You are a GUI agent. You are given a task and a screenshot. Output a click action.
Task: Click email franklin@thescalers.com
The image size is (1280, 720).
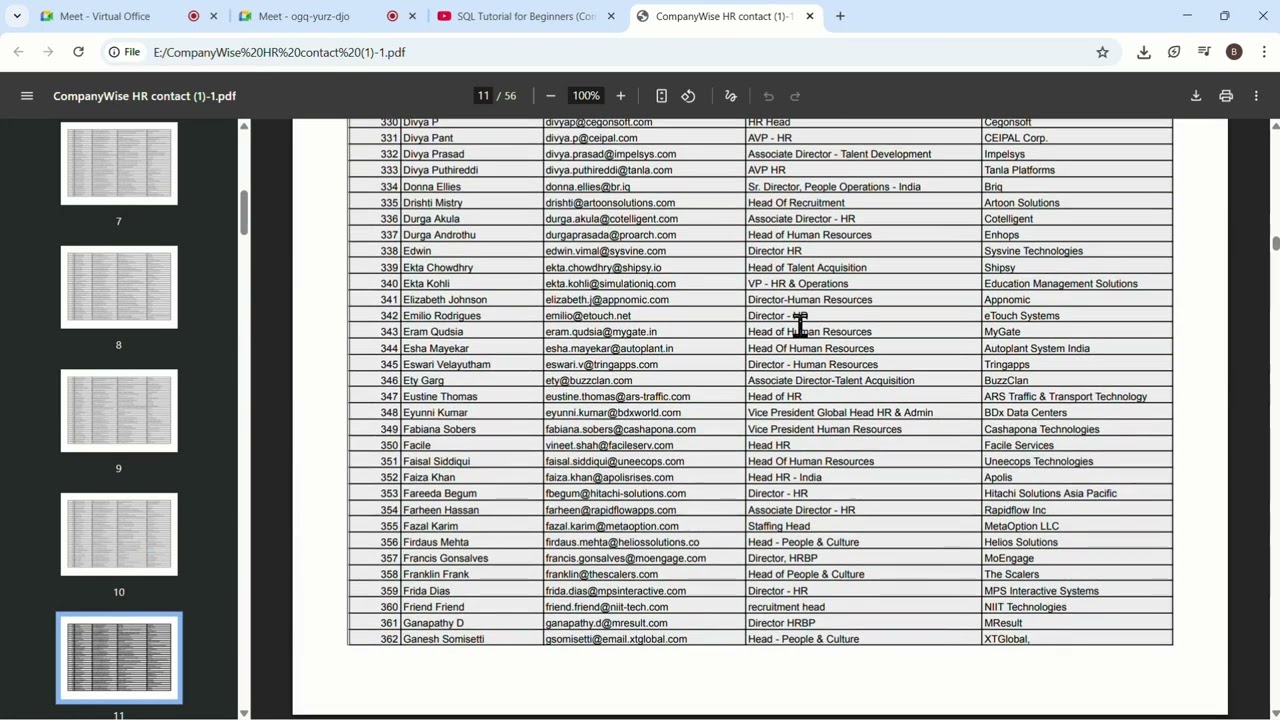click(x=602, y=575)
